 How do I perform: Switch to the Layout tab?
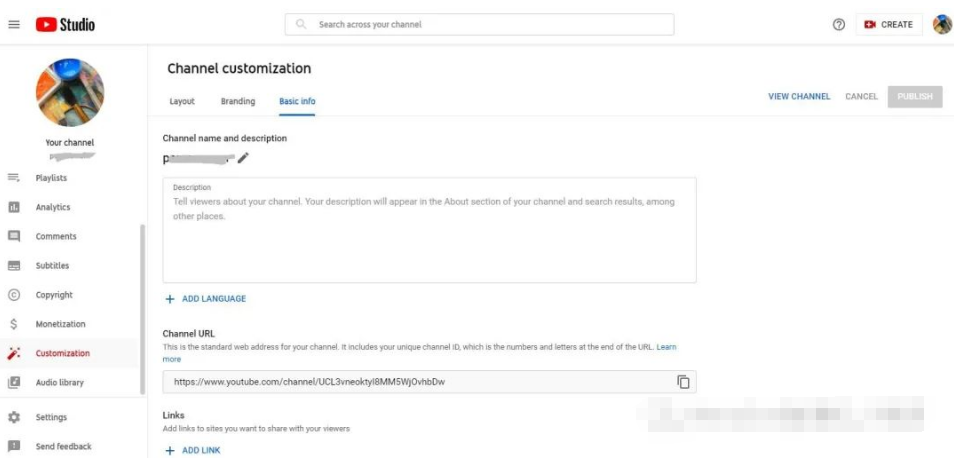tap(182, 101)
